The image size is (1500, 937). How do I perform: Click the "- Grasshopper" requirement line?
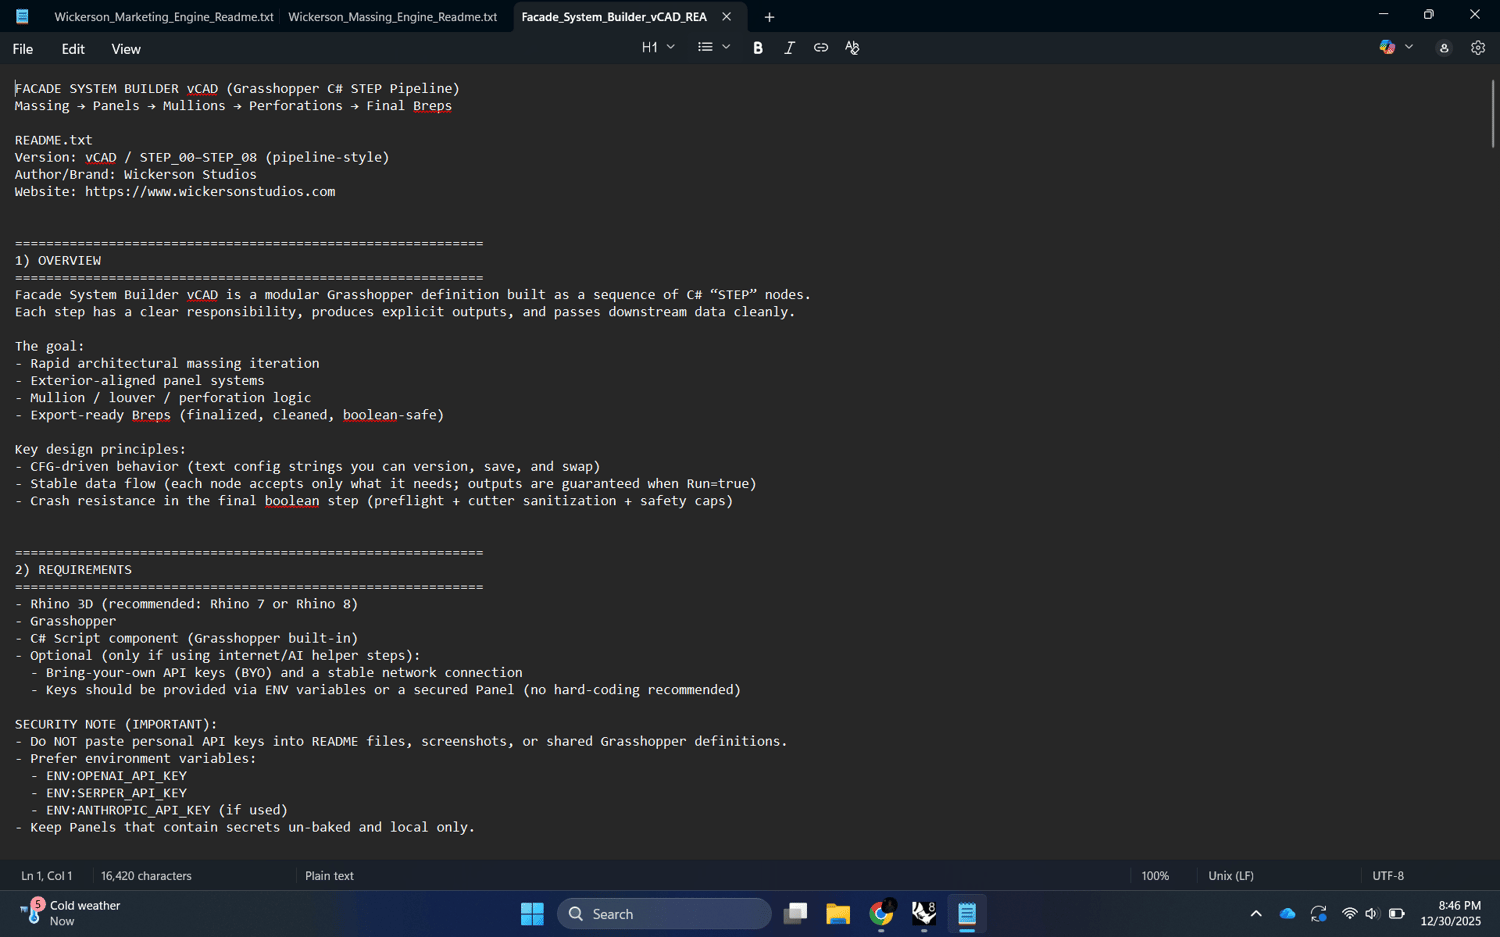[66, 621]
